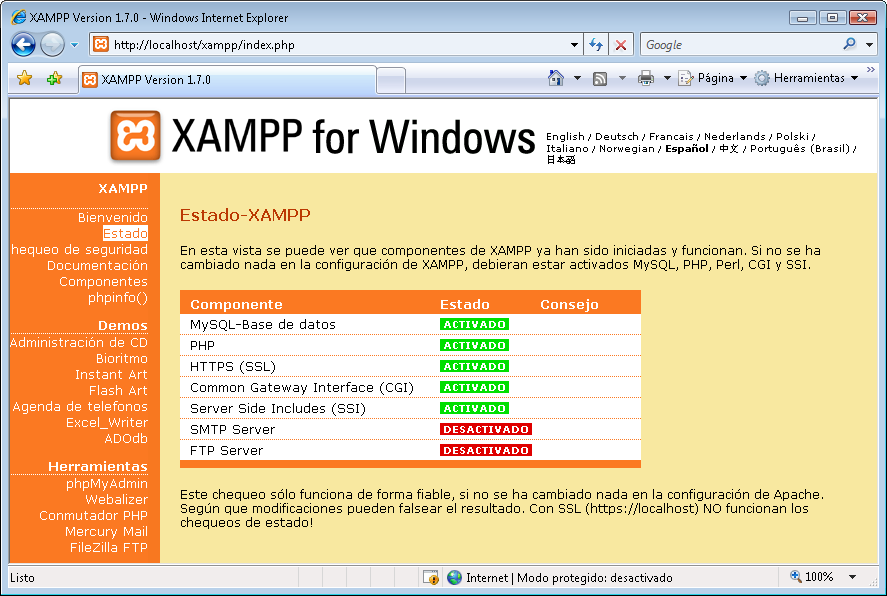Open Documentación in sidebar
This screenshot has width=887, height=596.
tap(97, 265)
